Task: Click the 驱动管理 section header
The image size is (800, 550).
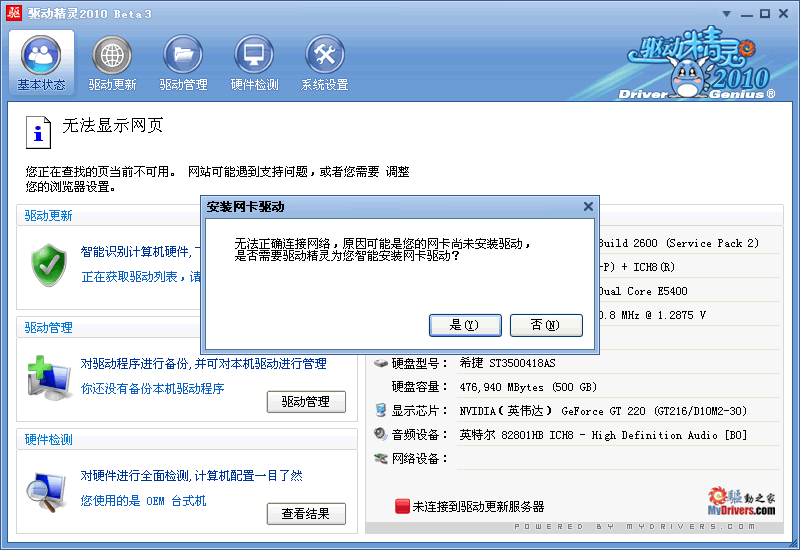Action: pyautogui.click(x=48, y=328)
